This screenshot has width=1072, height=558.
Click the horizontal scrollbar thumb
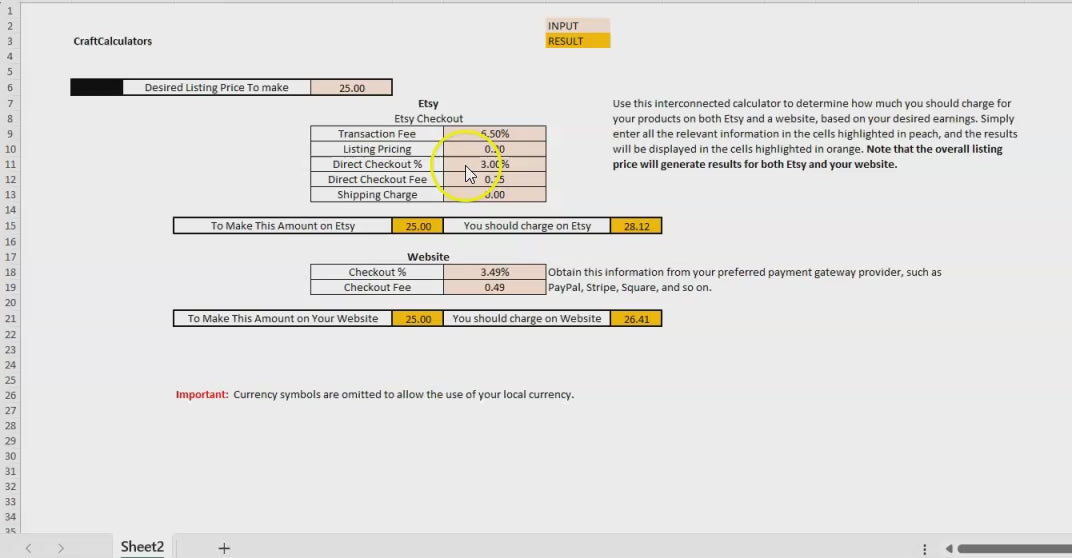coord(1012,548)
